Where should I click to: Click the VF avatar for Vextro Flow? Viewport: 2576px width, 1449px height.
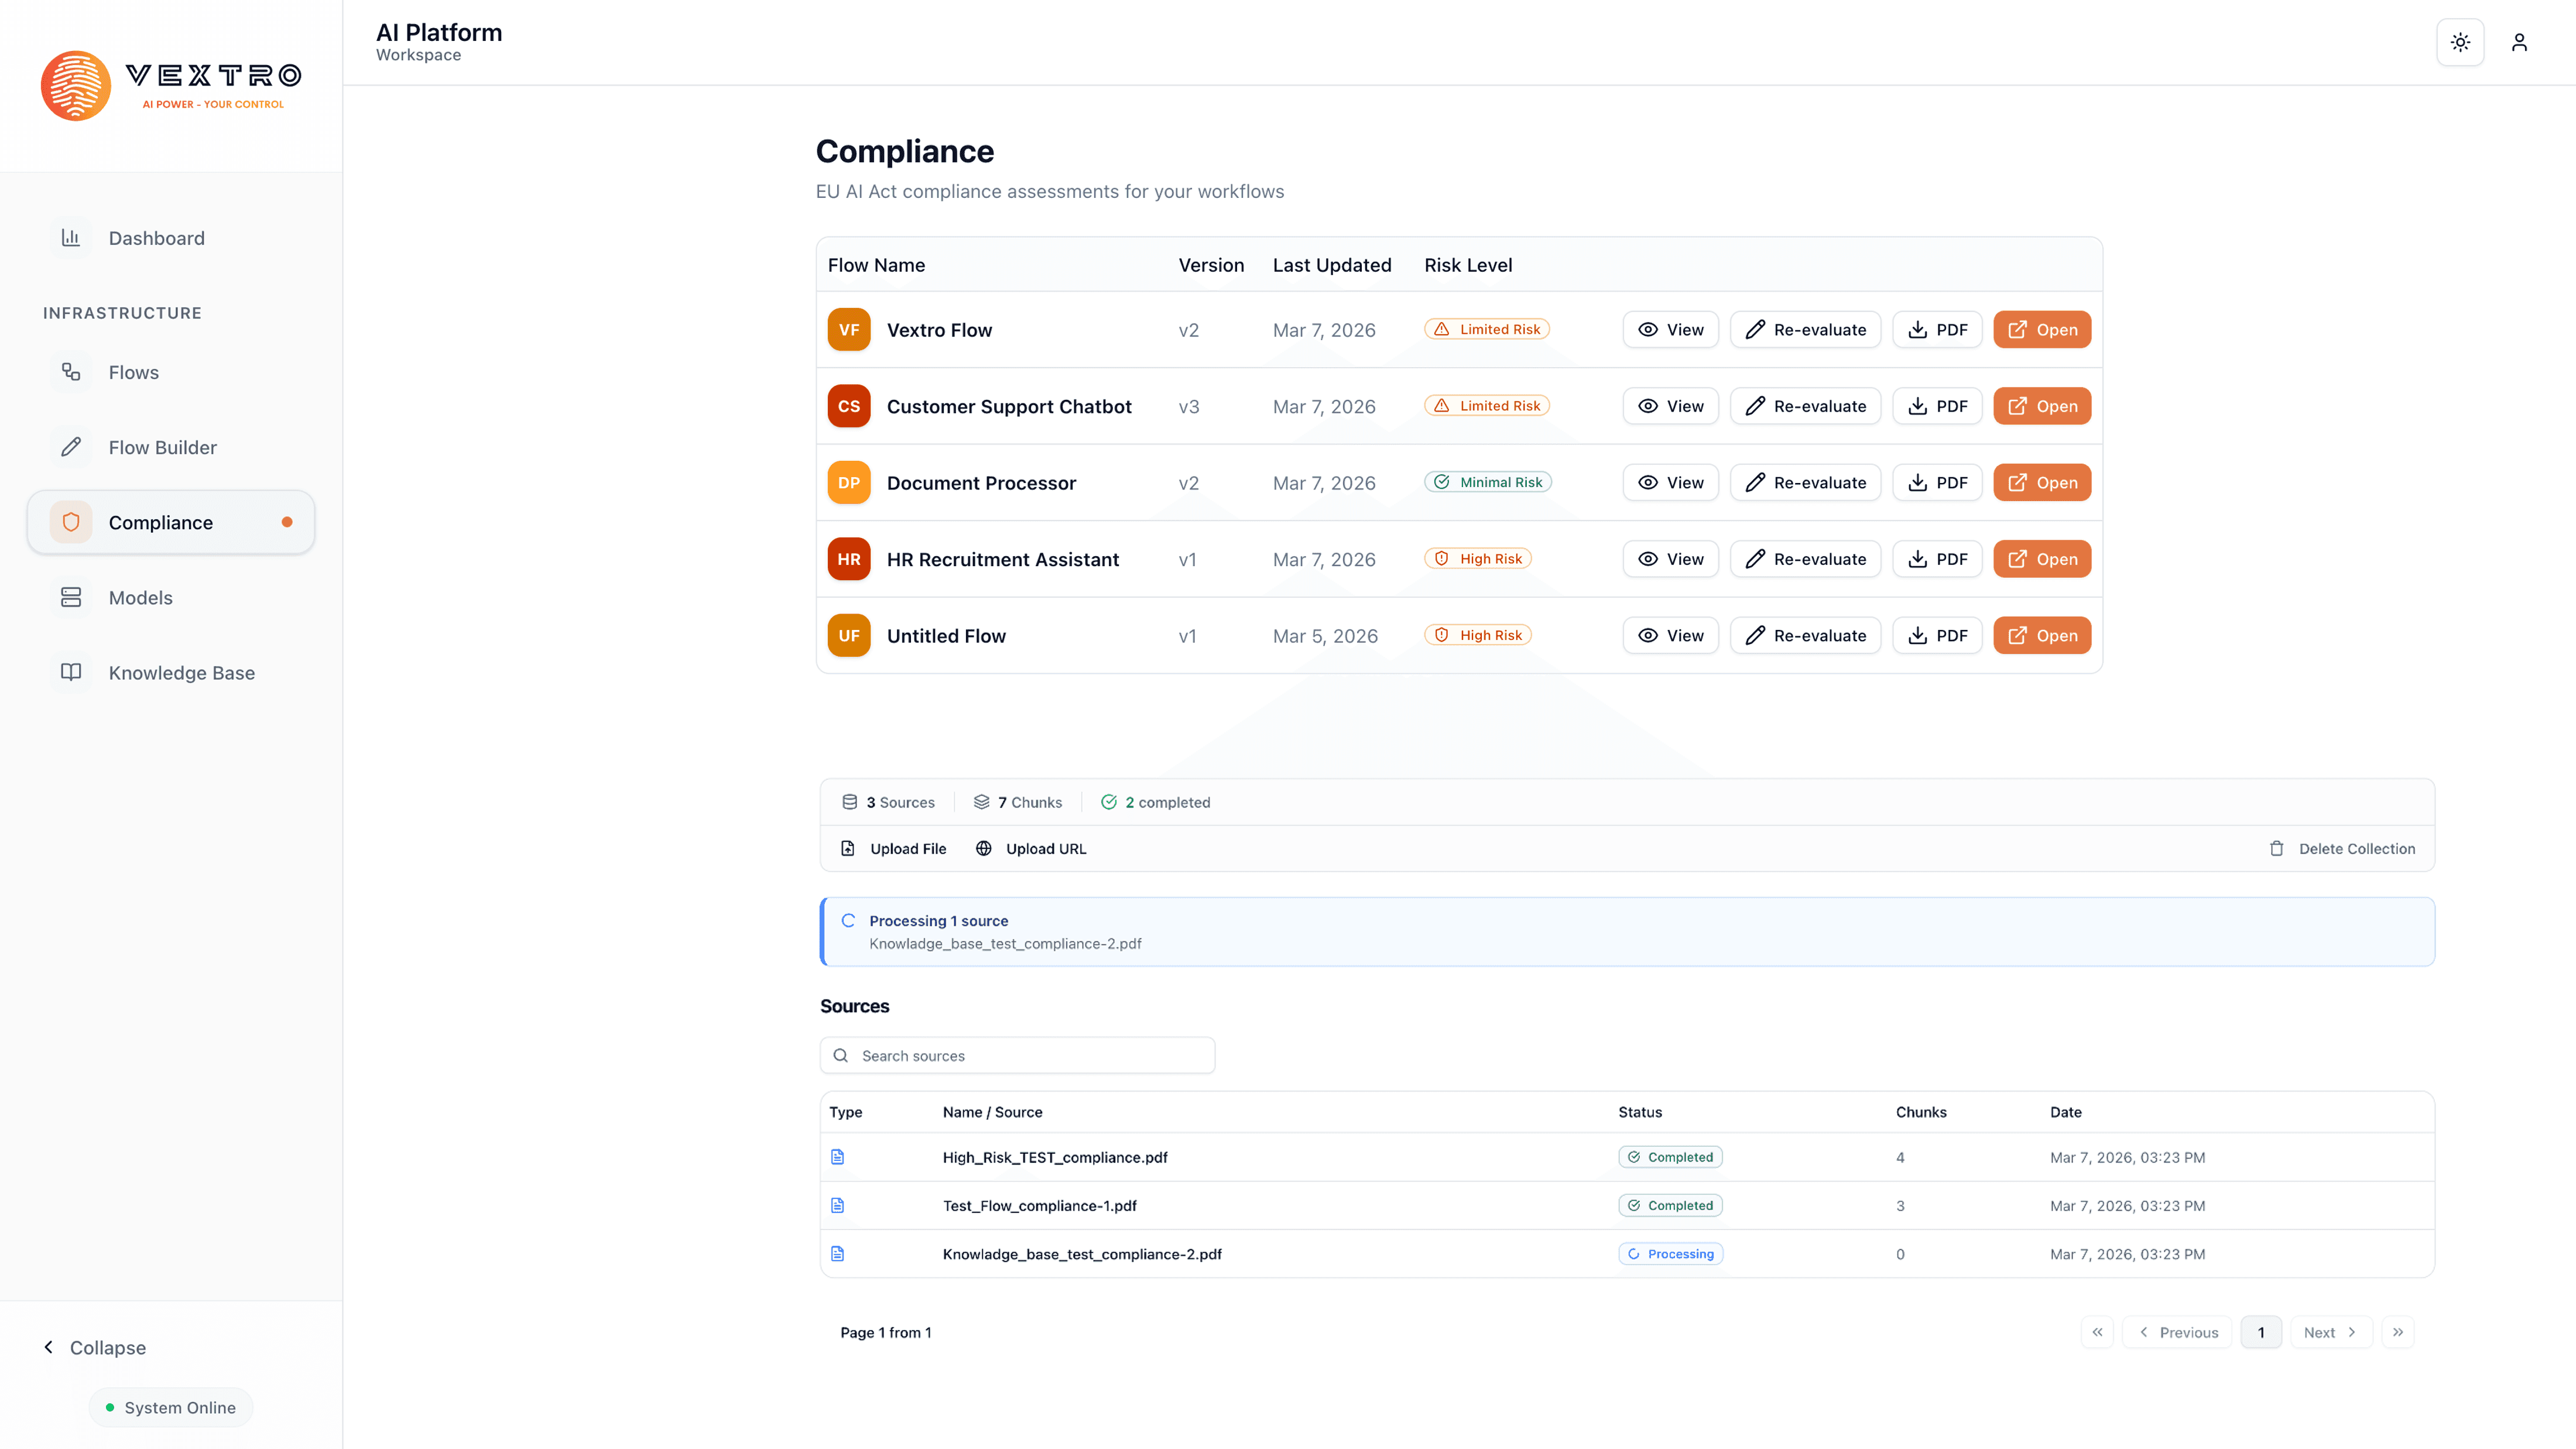tap(848, 330)
